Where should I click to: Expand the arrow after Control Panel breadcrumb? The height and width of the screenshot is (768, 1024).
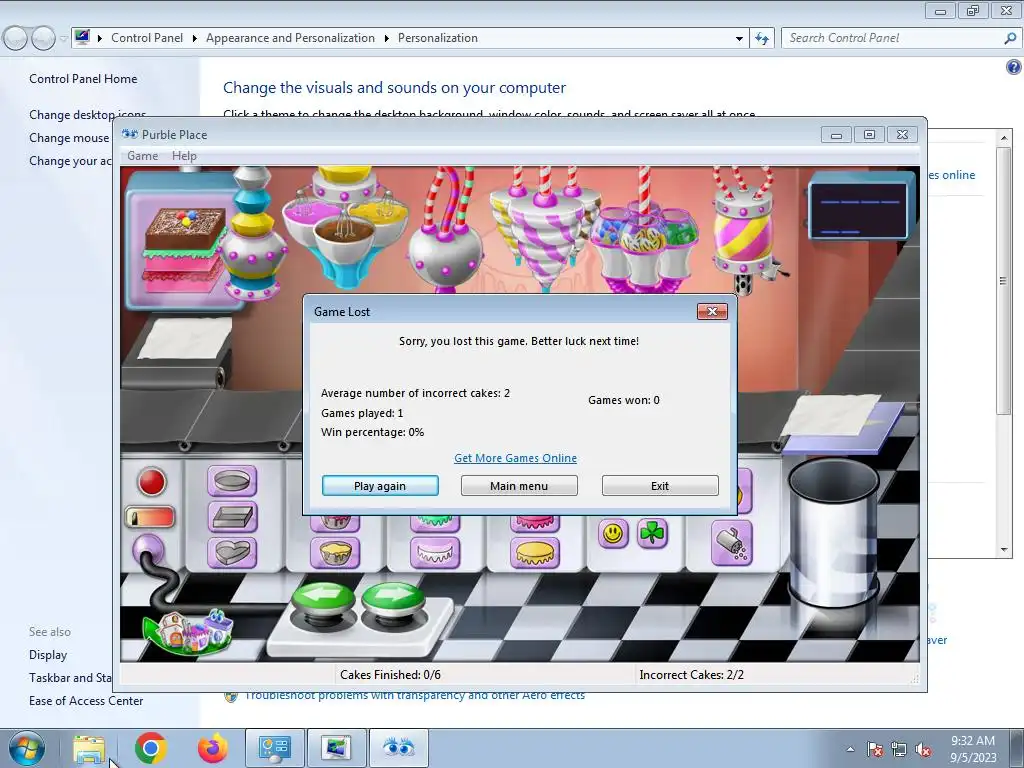[x=195, y=39]
